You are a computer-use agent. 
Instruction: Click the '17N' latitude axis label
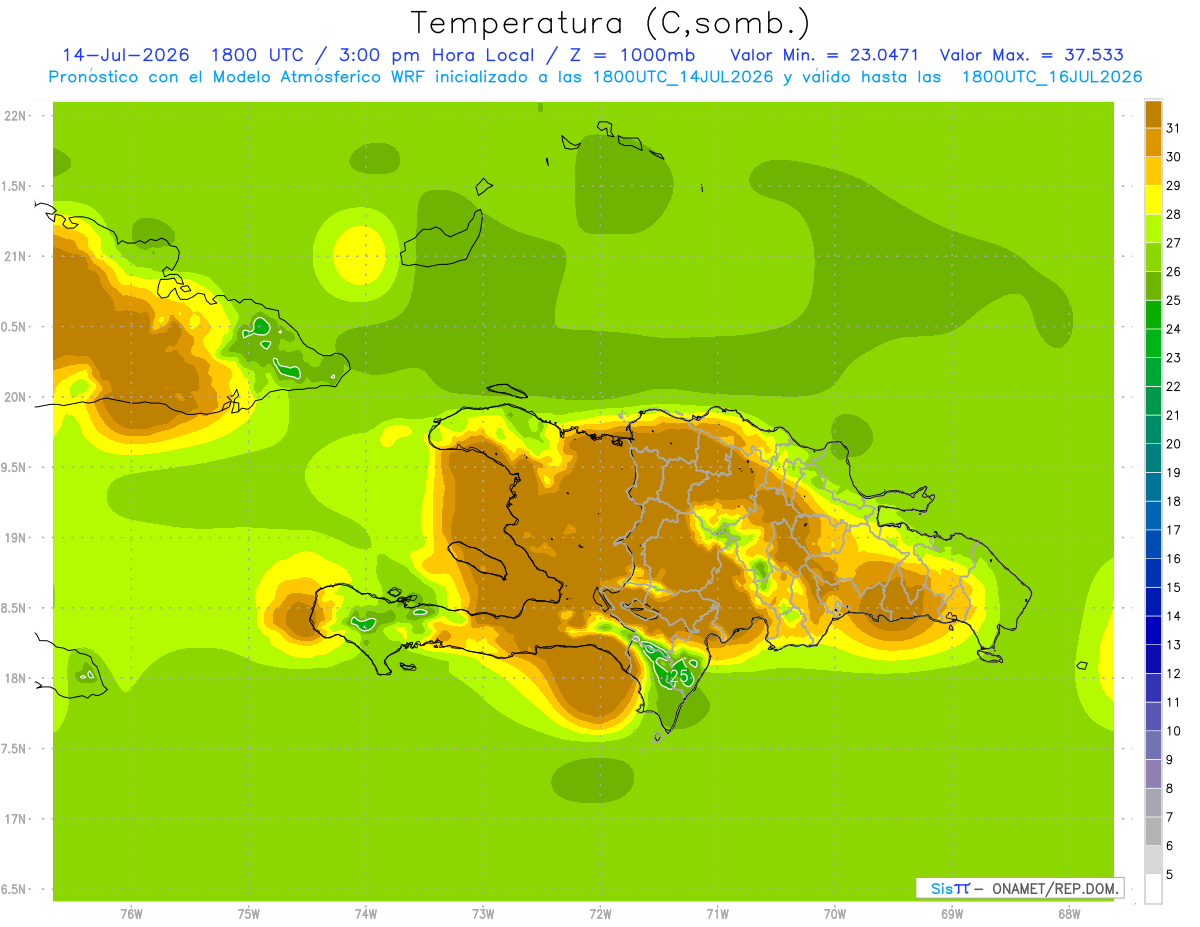16,819
